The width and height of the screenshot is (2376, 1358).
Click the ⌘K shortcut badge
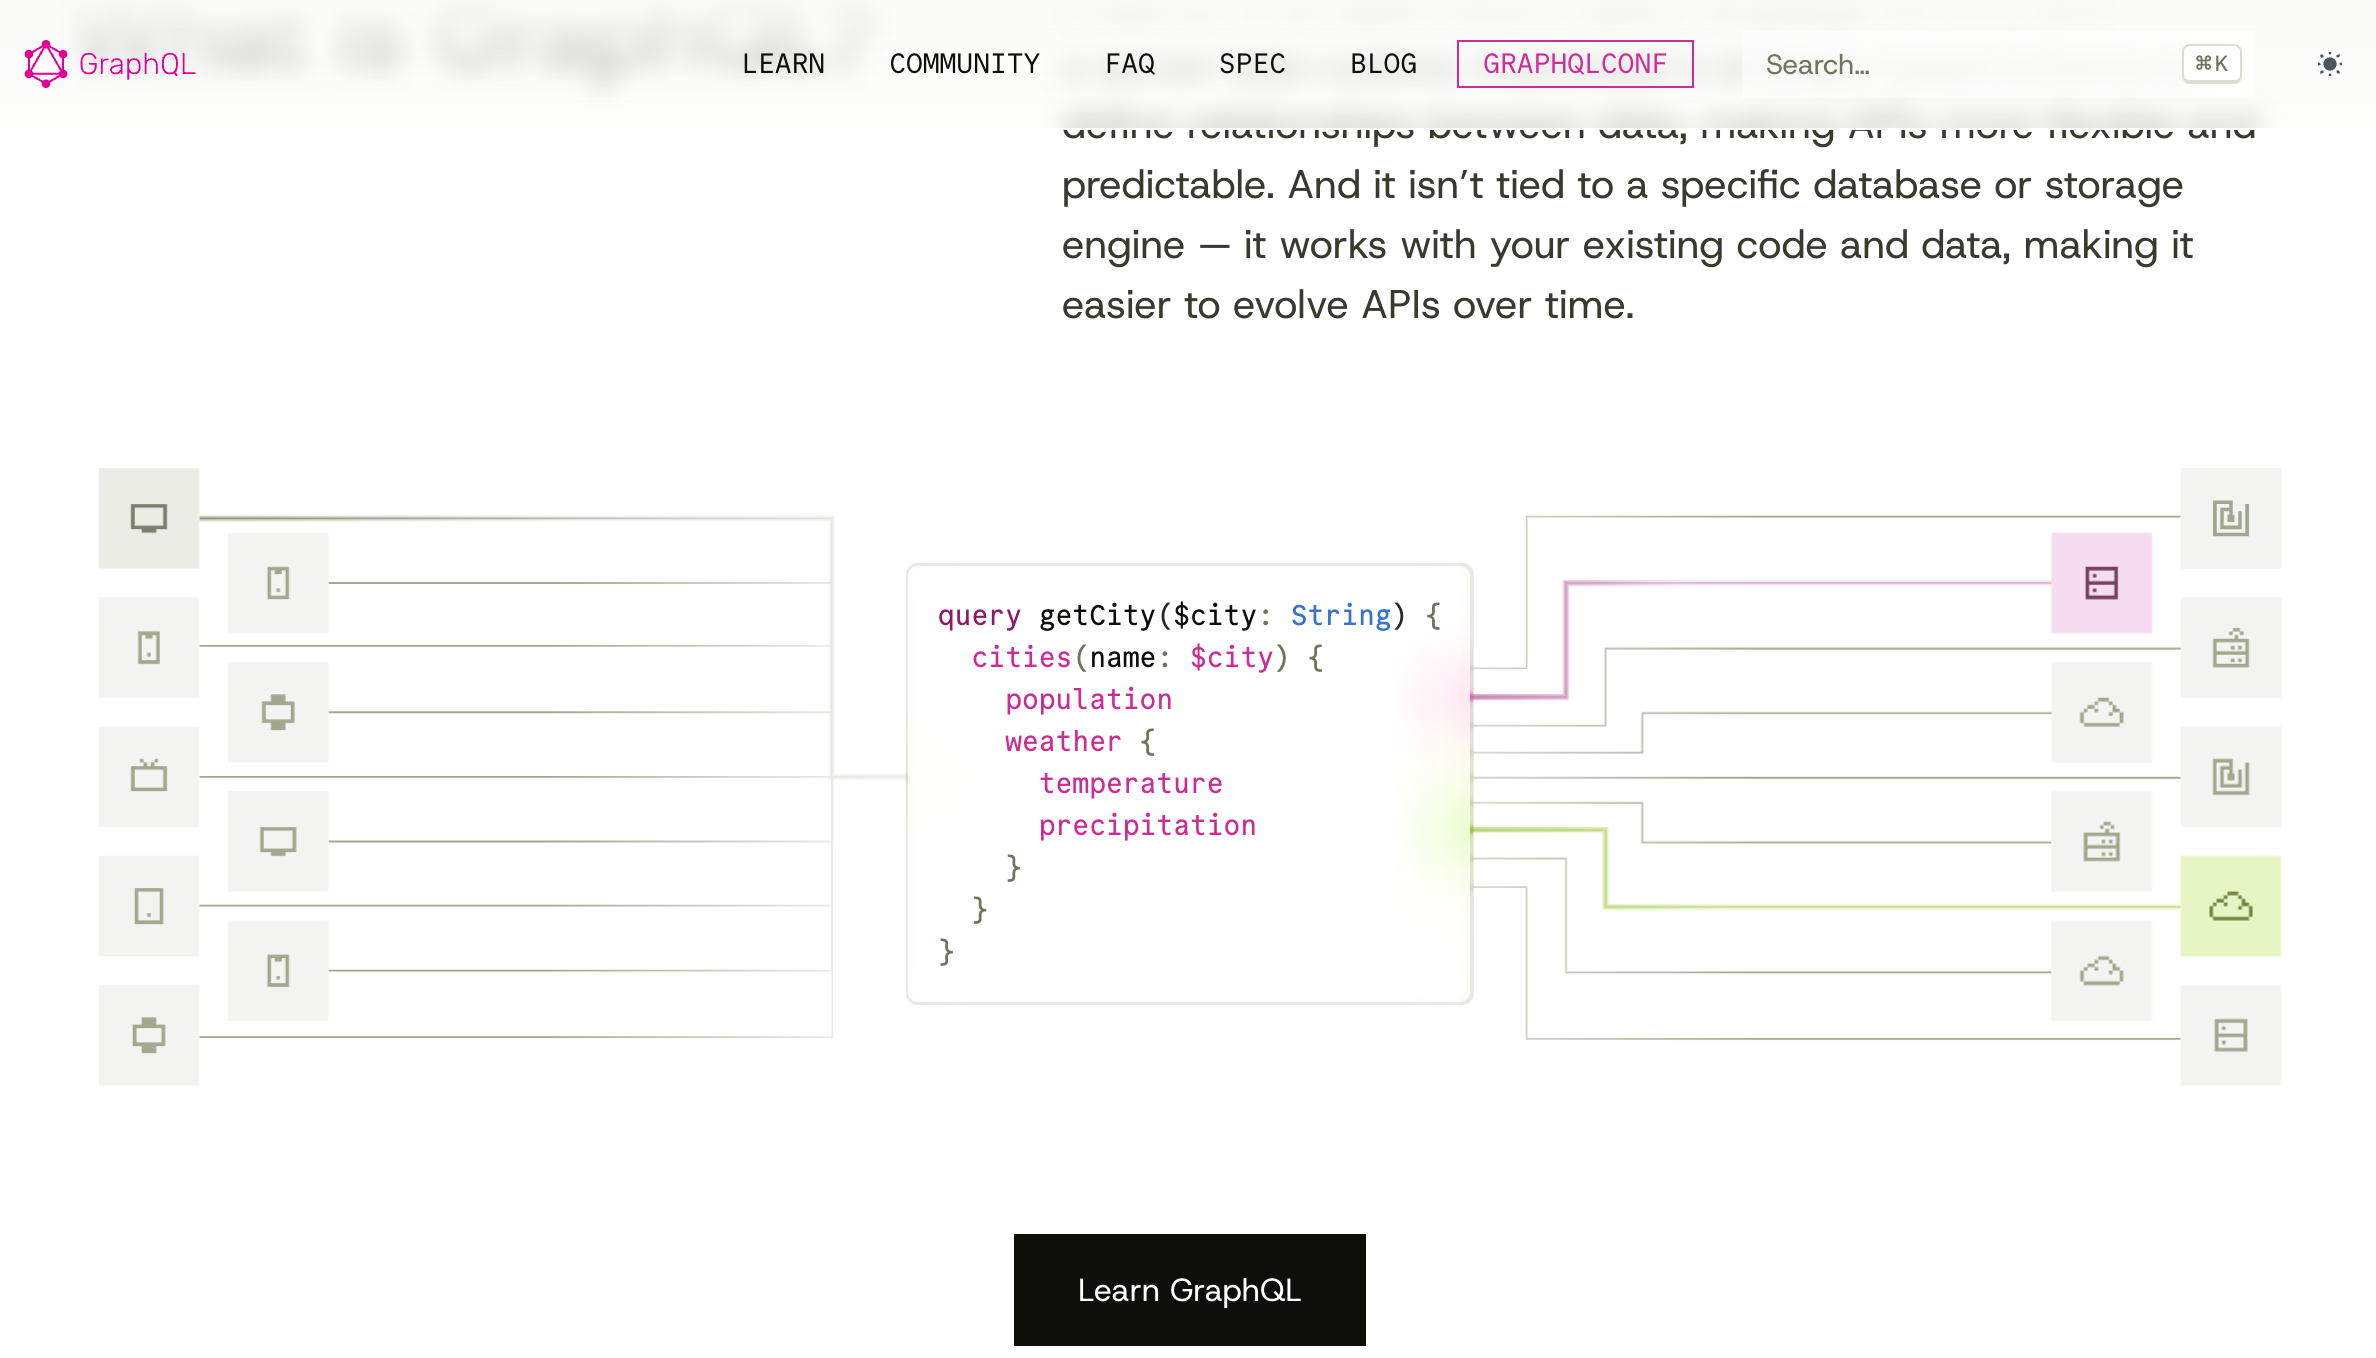2211,64
